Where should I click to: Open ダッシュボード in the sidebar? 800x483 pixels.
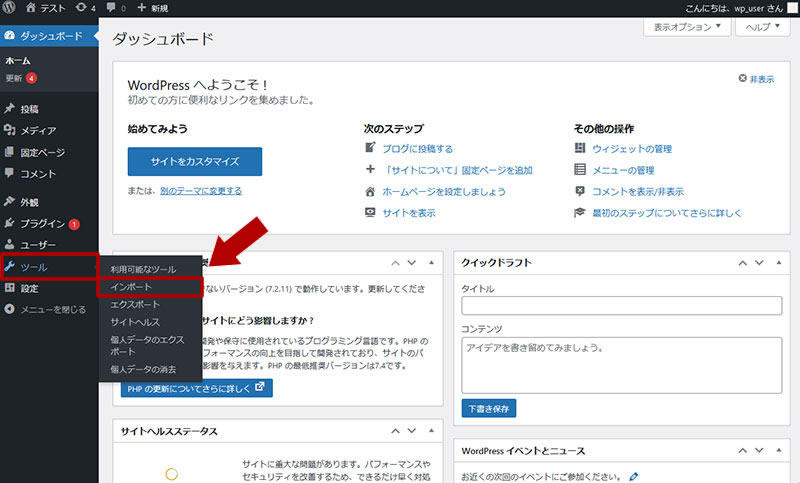(x=49, y=36)
